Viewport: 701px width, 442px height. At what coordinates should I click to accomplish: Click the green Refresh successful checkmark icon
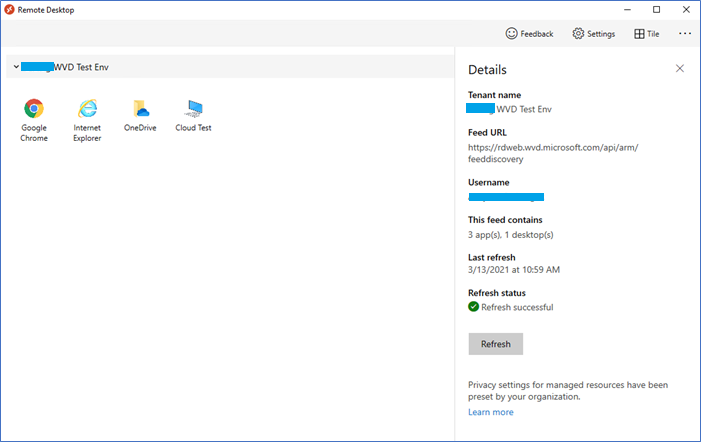coord(473,307)
